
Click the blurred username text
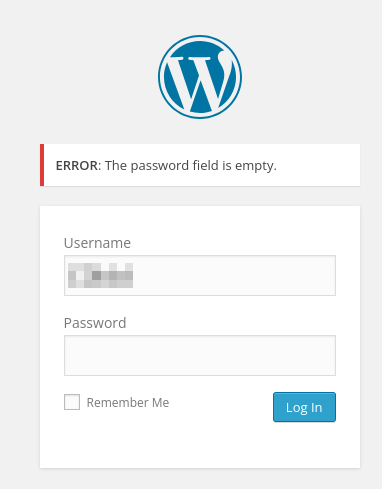tap(100, 275)
